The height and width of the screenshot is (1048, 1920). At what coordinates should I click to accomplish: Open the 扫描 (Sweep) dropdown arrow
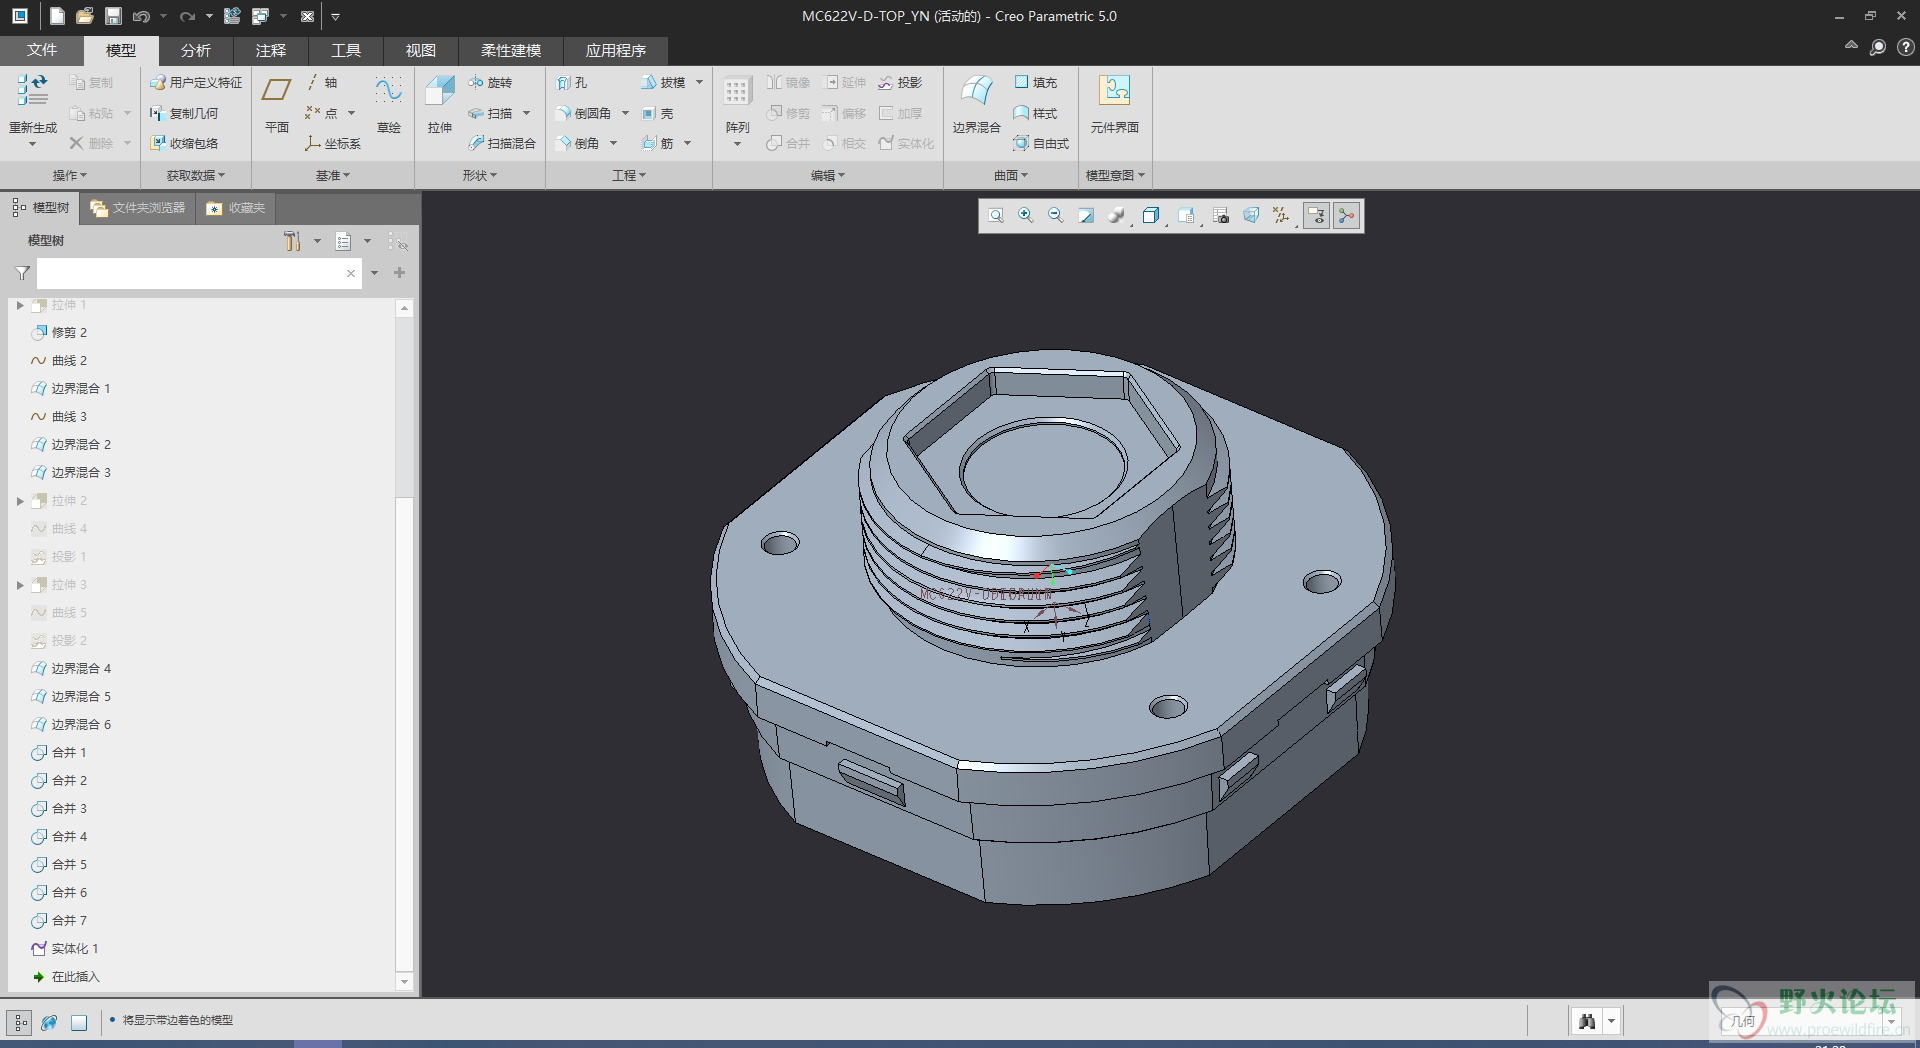(527, 114)
